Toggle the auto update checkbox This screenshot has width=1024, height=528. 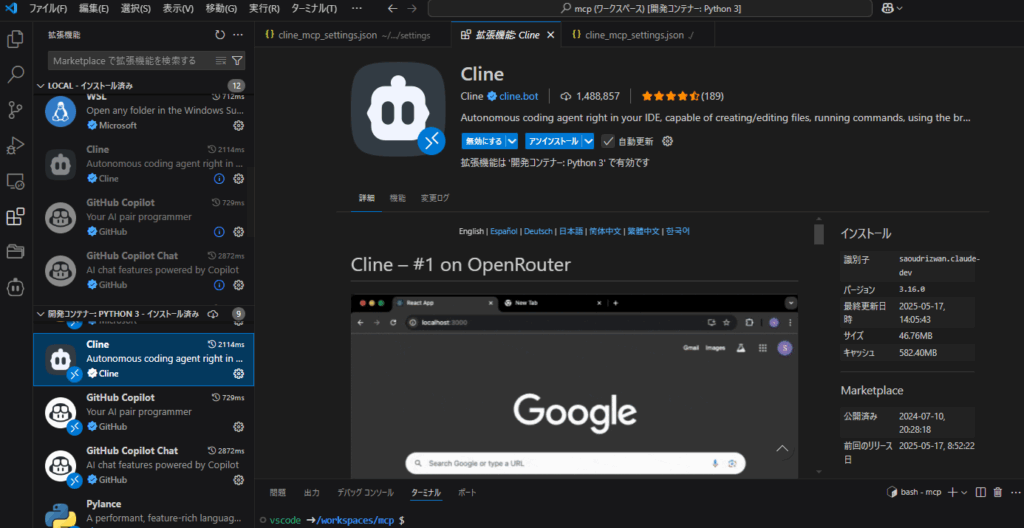[x=608, y=141]
